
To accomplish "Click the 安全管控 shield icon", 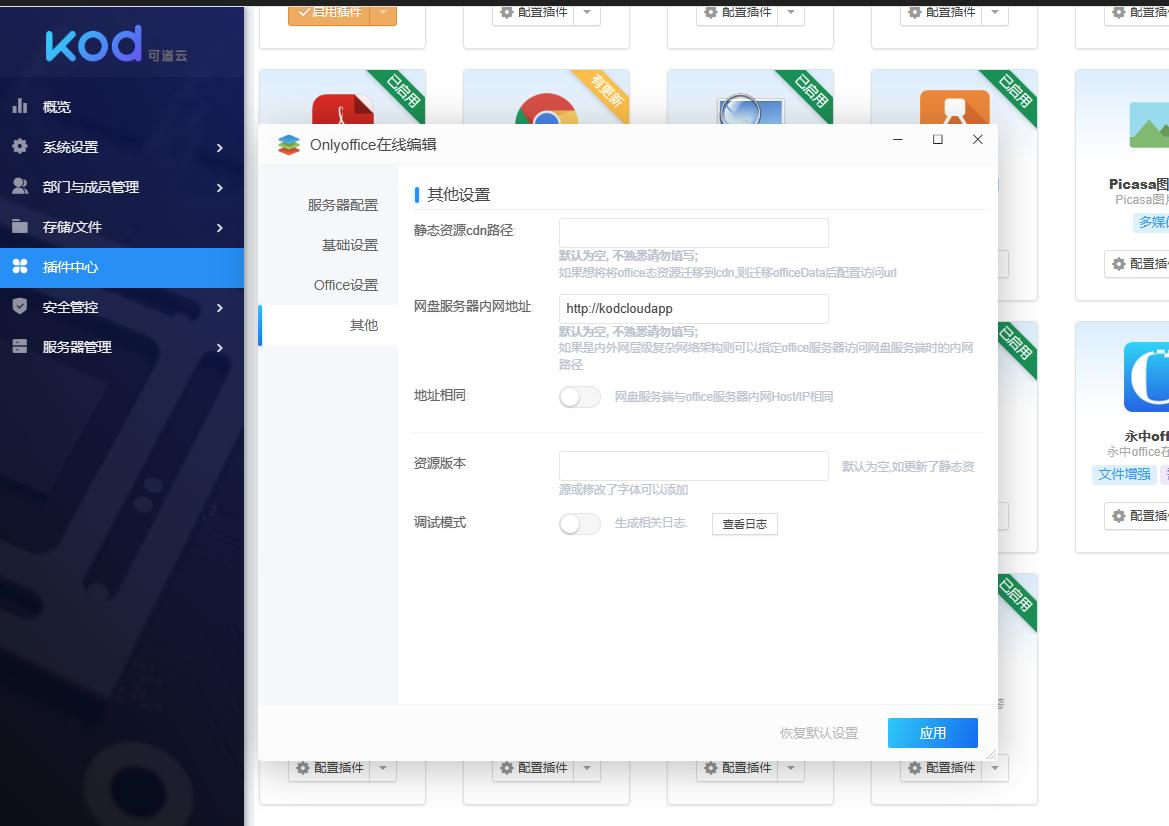I will coord(20,306).
